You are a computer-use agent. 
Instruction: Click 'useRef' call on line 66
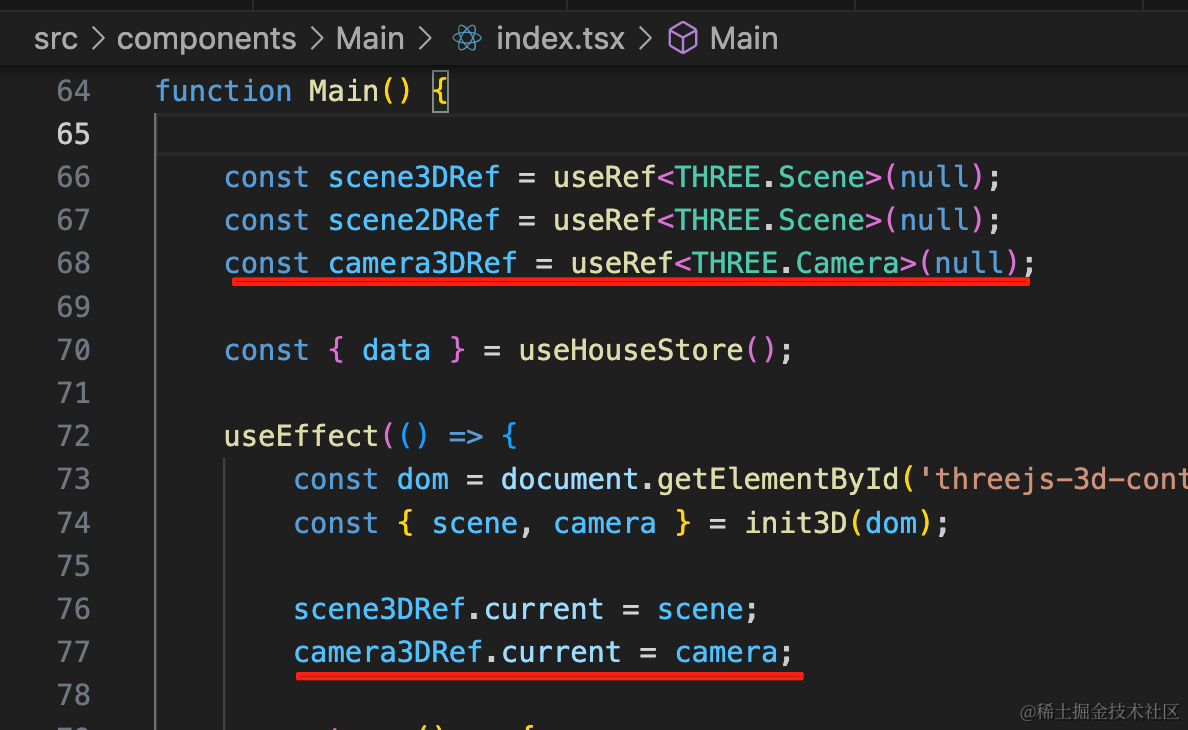coord(604,178)
